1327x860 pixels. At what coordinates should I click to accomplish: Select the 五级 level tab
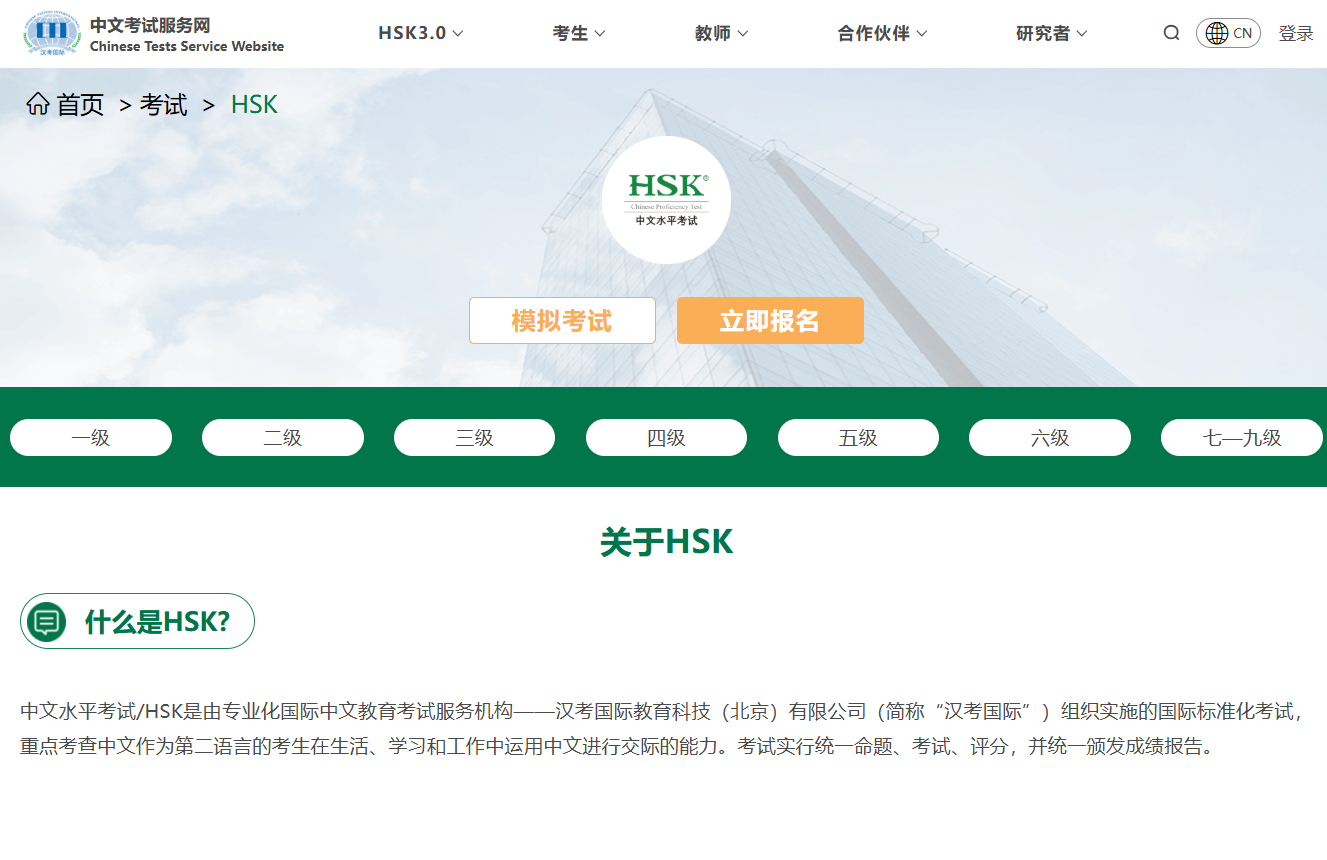[x=858, y=437]
